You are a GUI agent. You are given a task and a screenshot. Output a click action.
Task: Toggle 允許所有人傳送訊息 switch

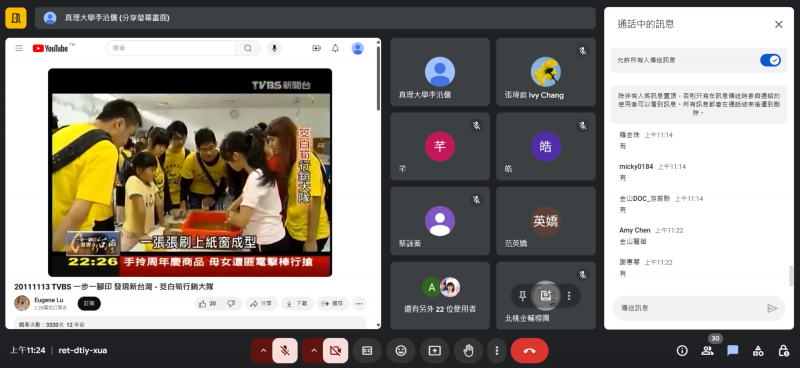point(770,60)
